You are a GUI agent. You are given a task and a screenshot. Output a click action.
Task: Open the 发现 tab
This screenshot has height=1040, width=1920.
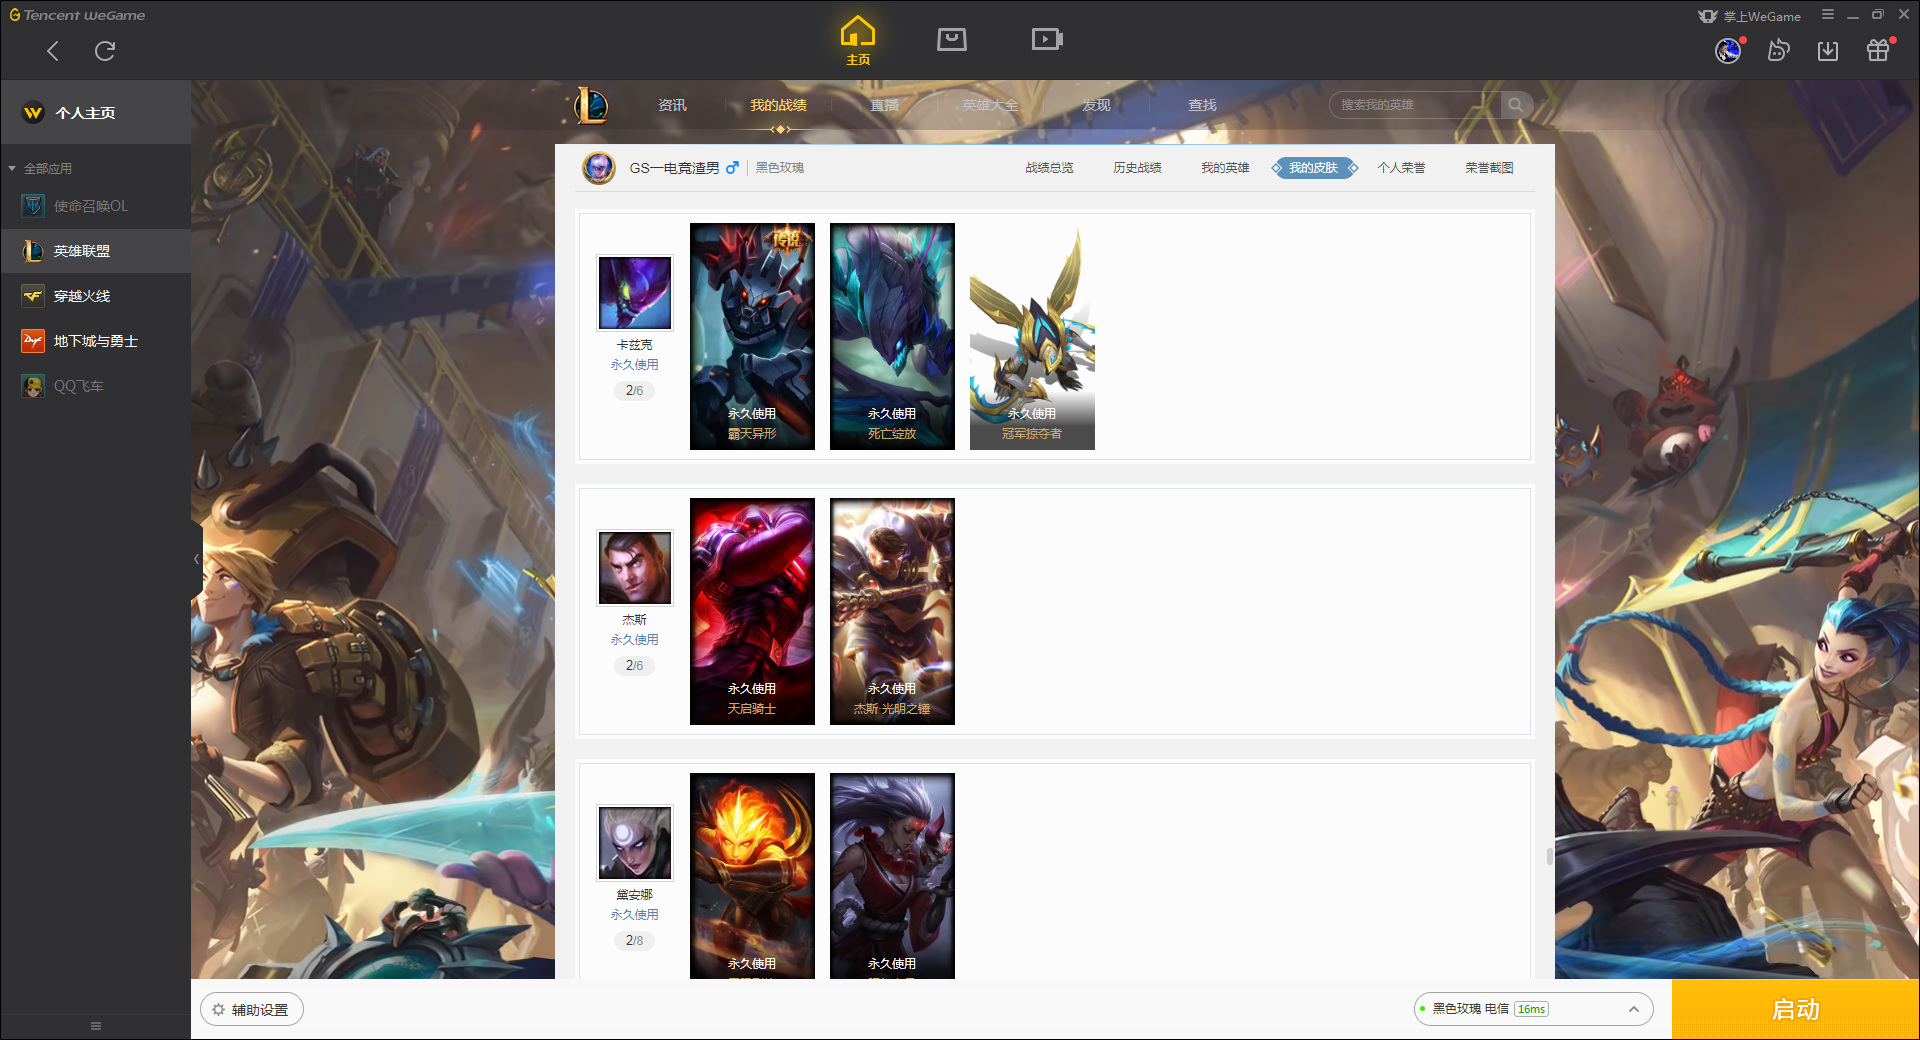point(1096,105)
